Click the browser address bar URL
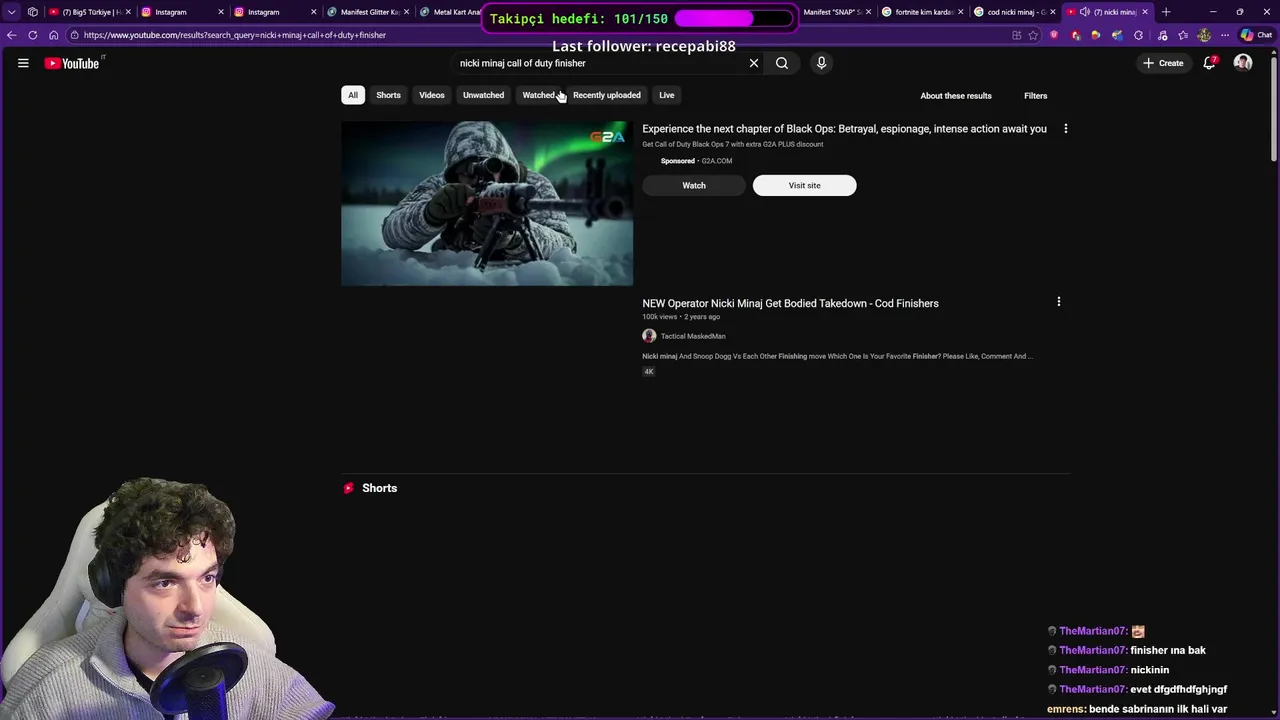This screenshot has width=1280, height=720. tap(235, 35)
